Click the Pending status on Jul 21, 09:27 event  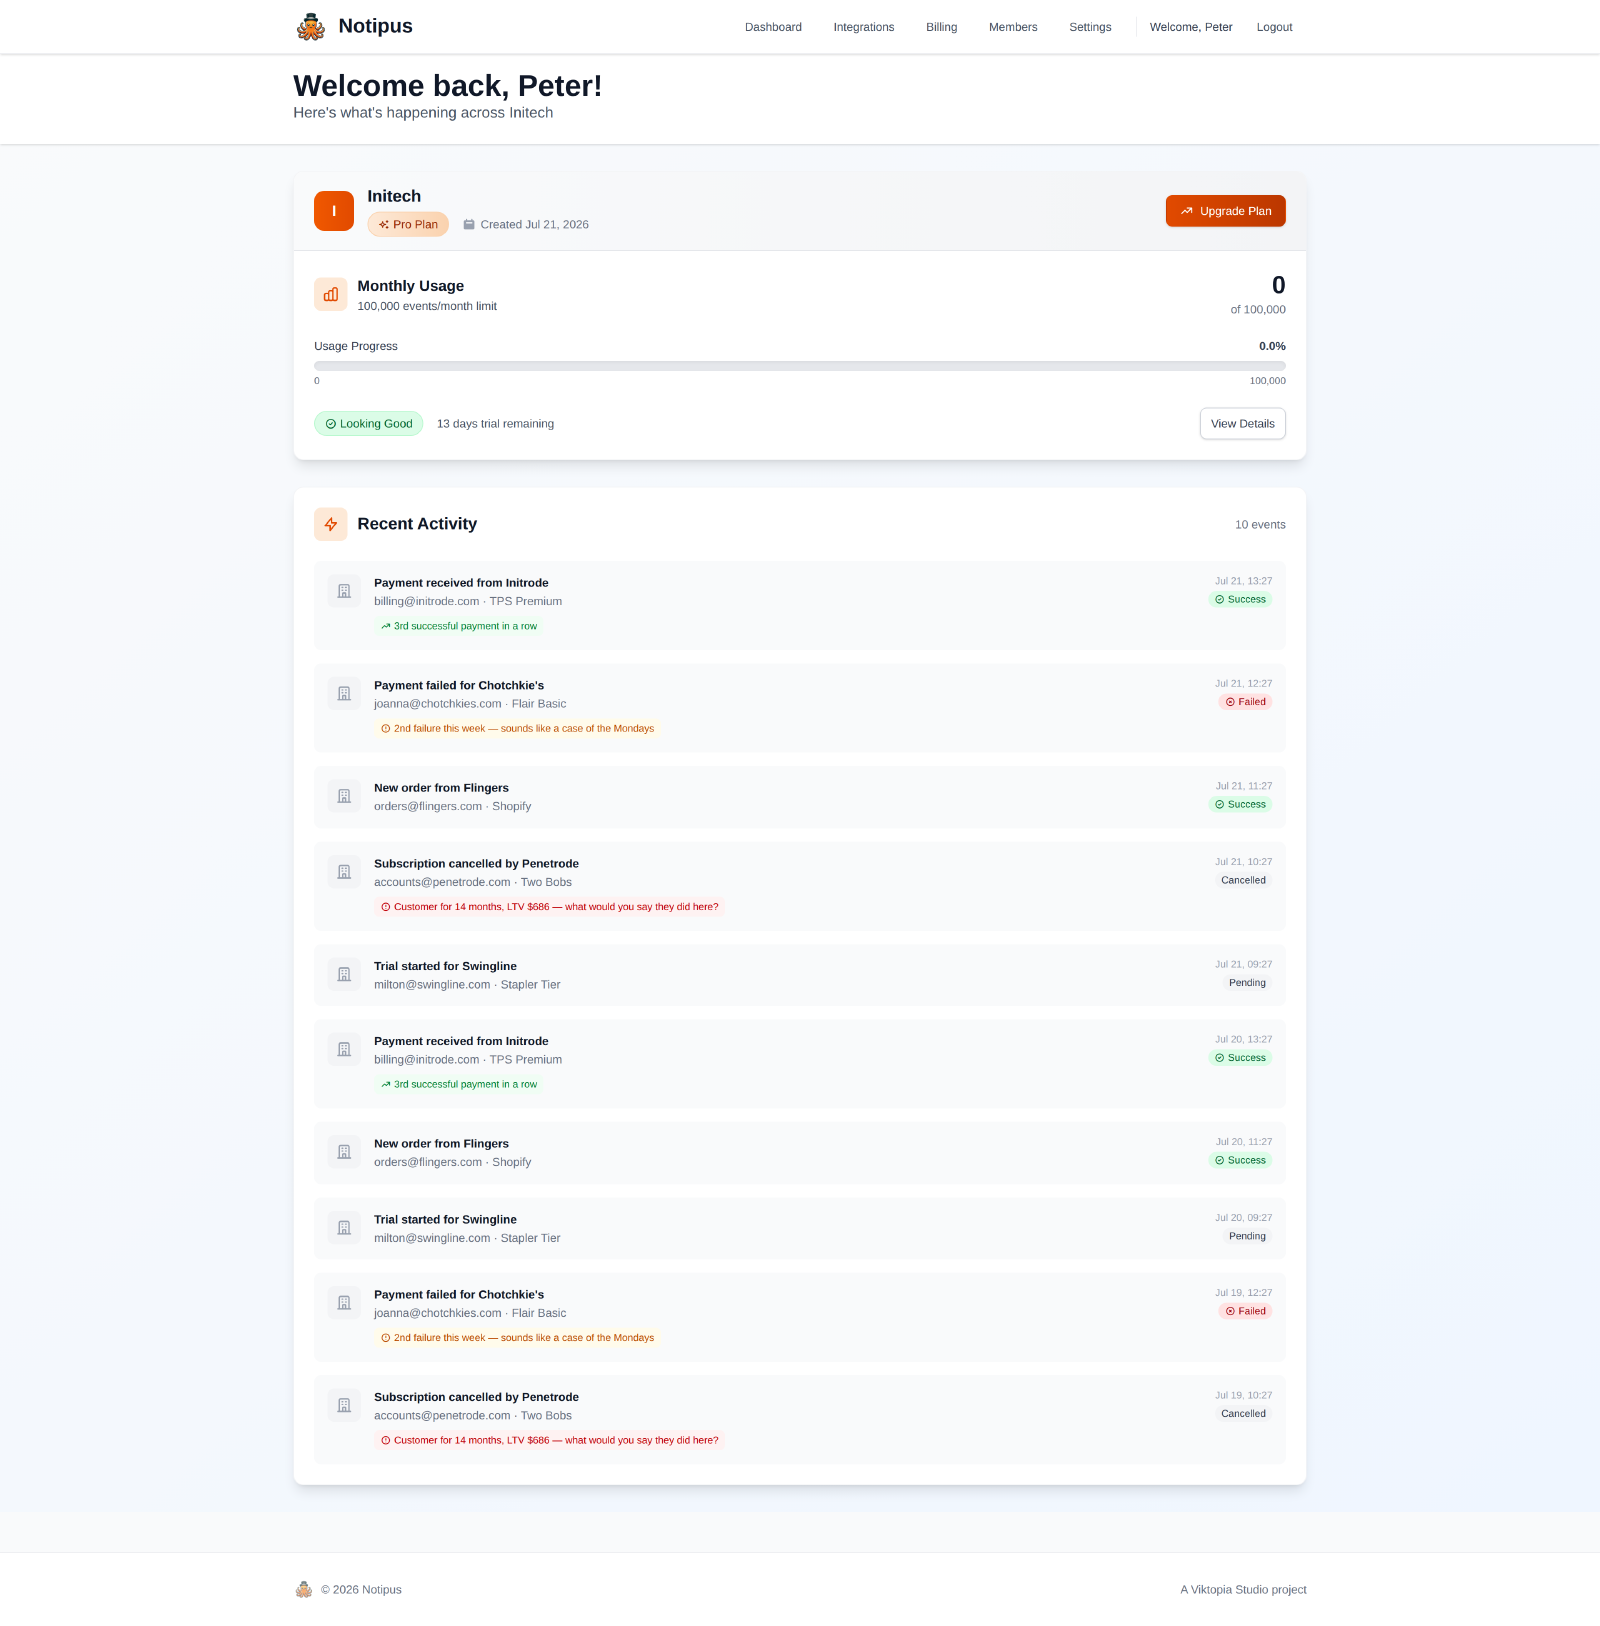[x=1247, y=983]
